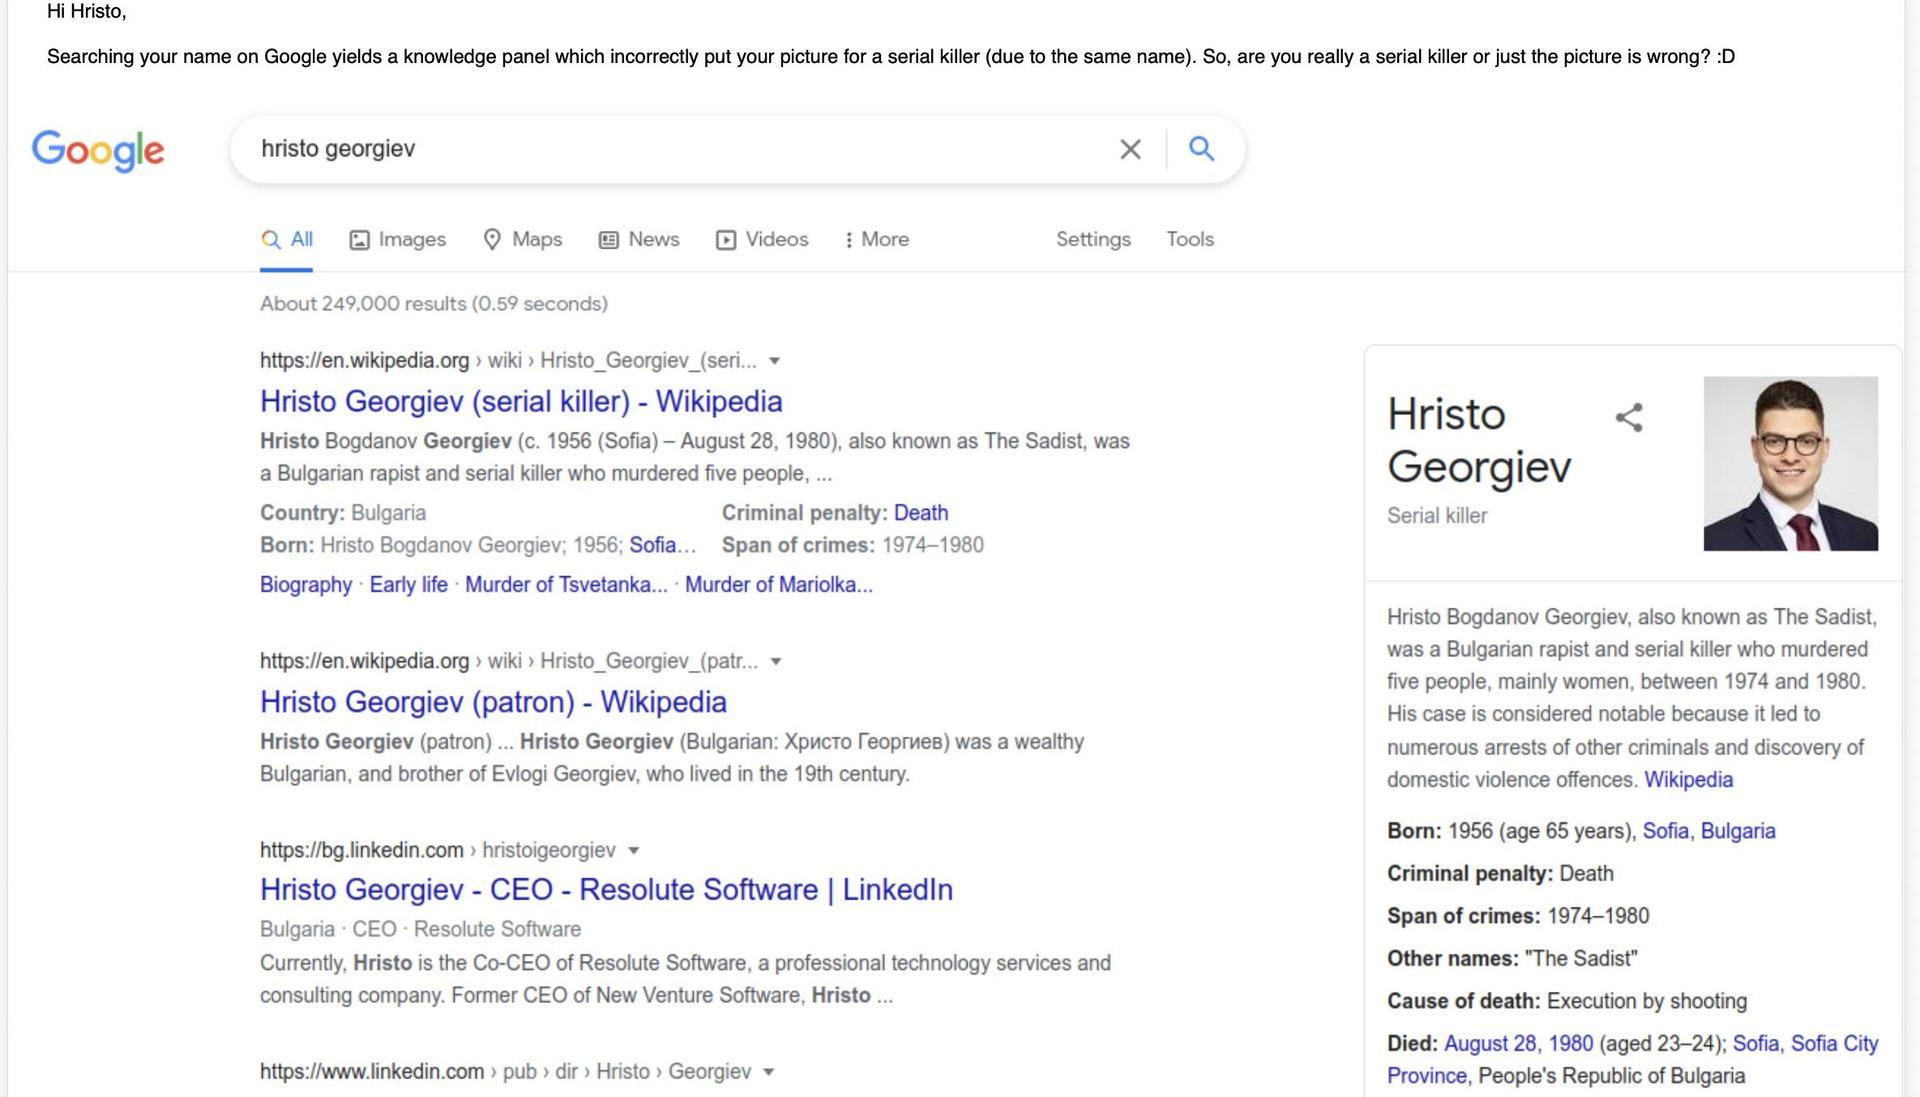Open Hristo Georgiev (serial killer) Wikipedia result

pyautogui.click(x=521, y=401)
